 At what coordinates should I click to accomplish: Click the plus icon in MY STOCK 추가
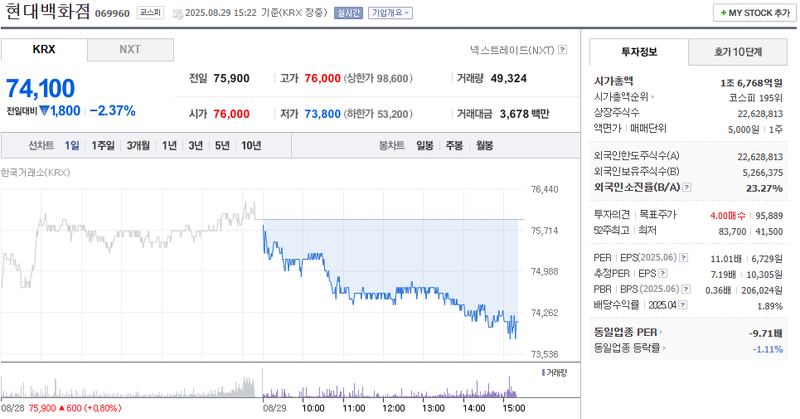(723, 13)
